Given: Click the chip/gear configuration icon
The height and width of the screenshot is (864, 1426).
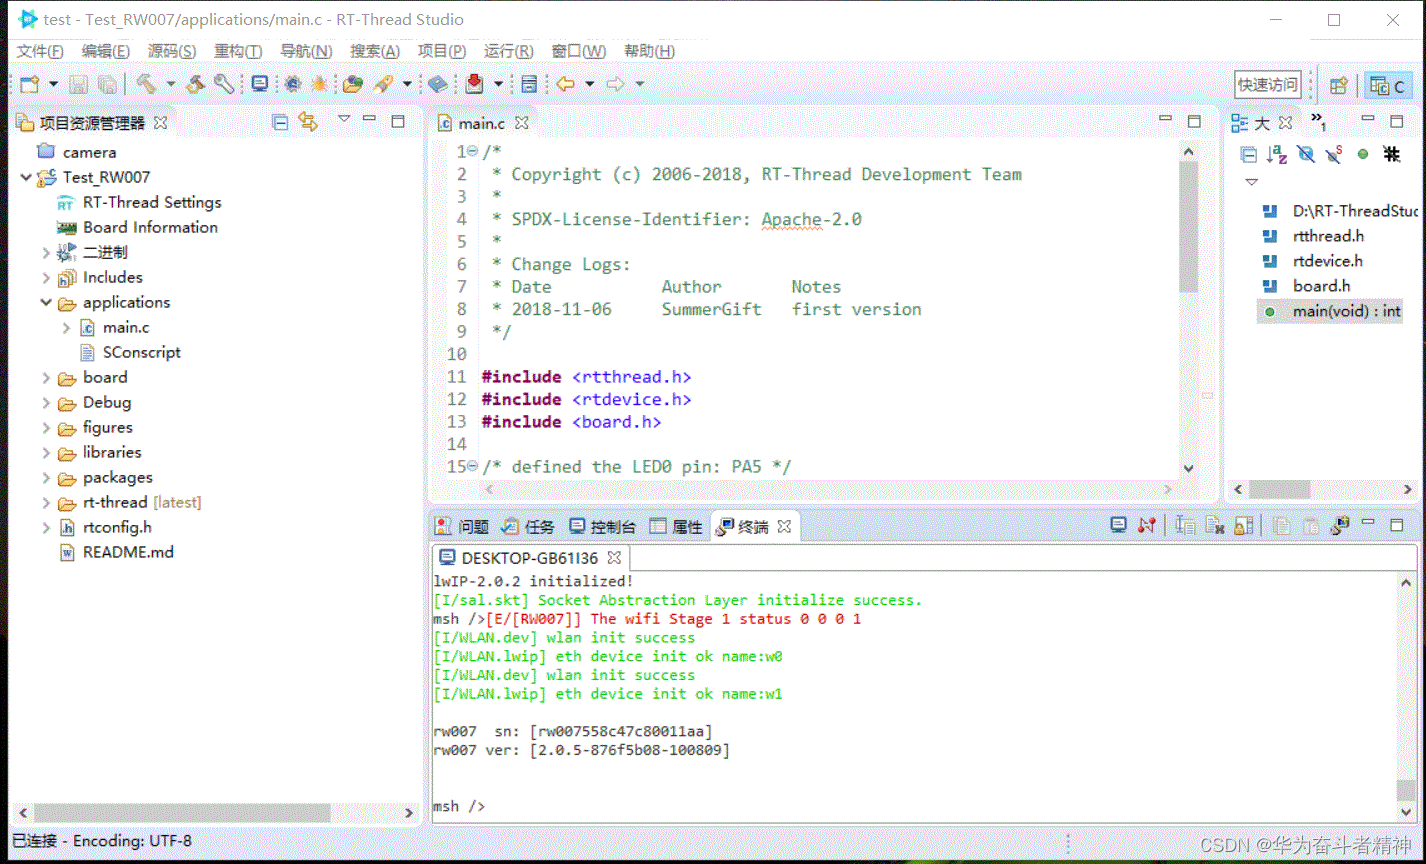Looking at the screenshot, I should coord(292,85).
